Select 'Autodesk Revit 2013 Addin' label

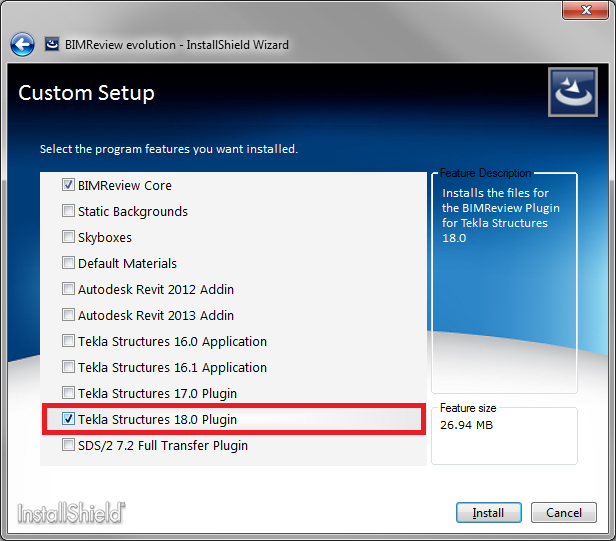[156, 315]
